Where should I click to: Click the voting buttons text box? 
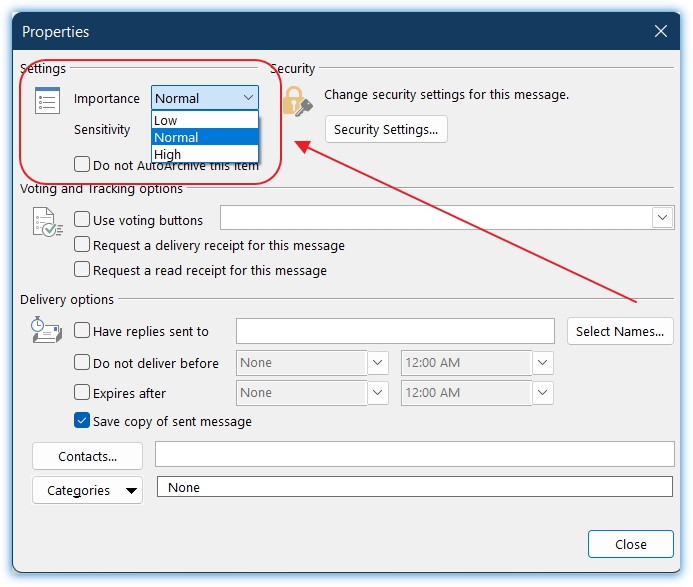point(436,217)
